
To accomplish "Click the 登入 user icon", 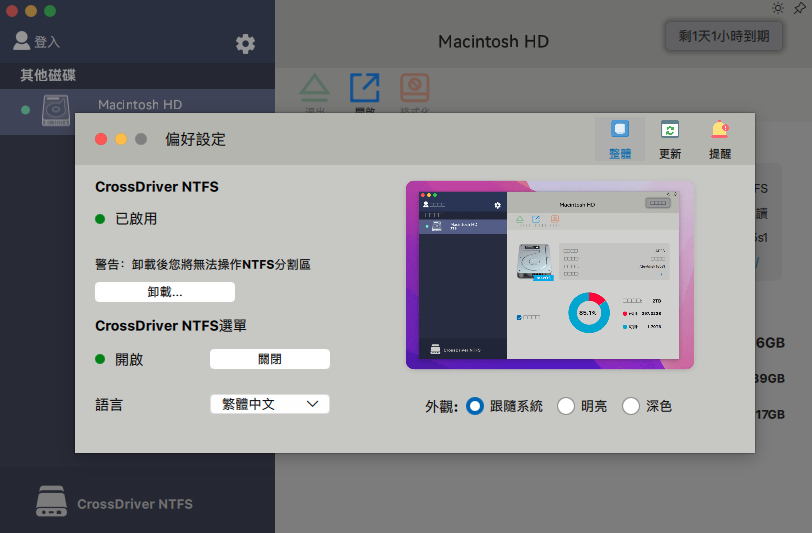I will tap(21, 41).
